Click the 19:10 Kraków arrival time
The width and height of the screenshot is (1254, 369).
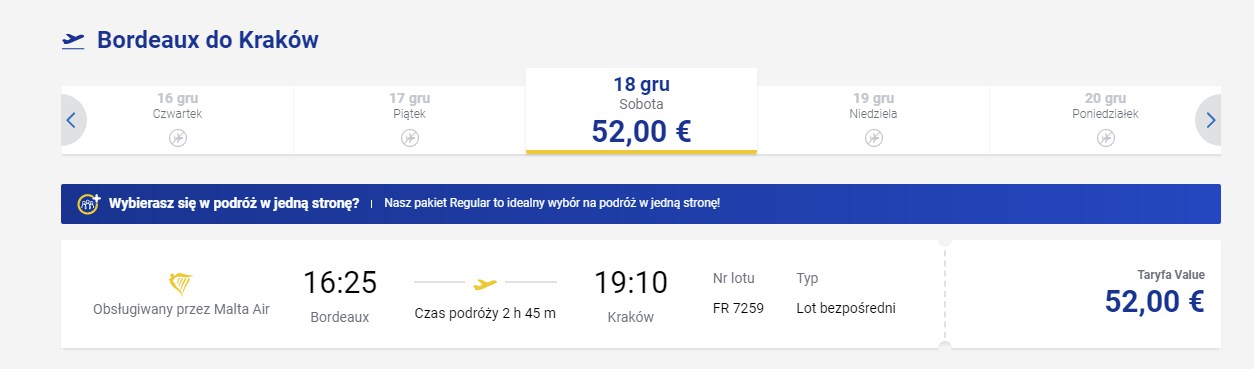click(631, 283)
